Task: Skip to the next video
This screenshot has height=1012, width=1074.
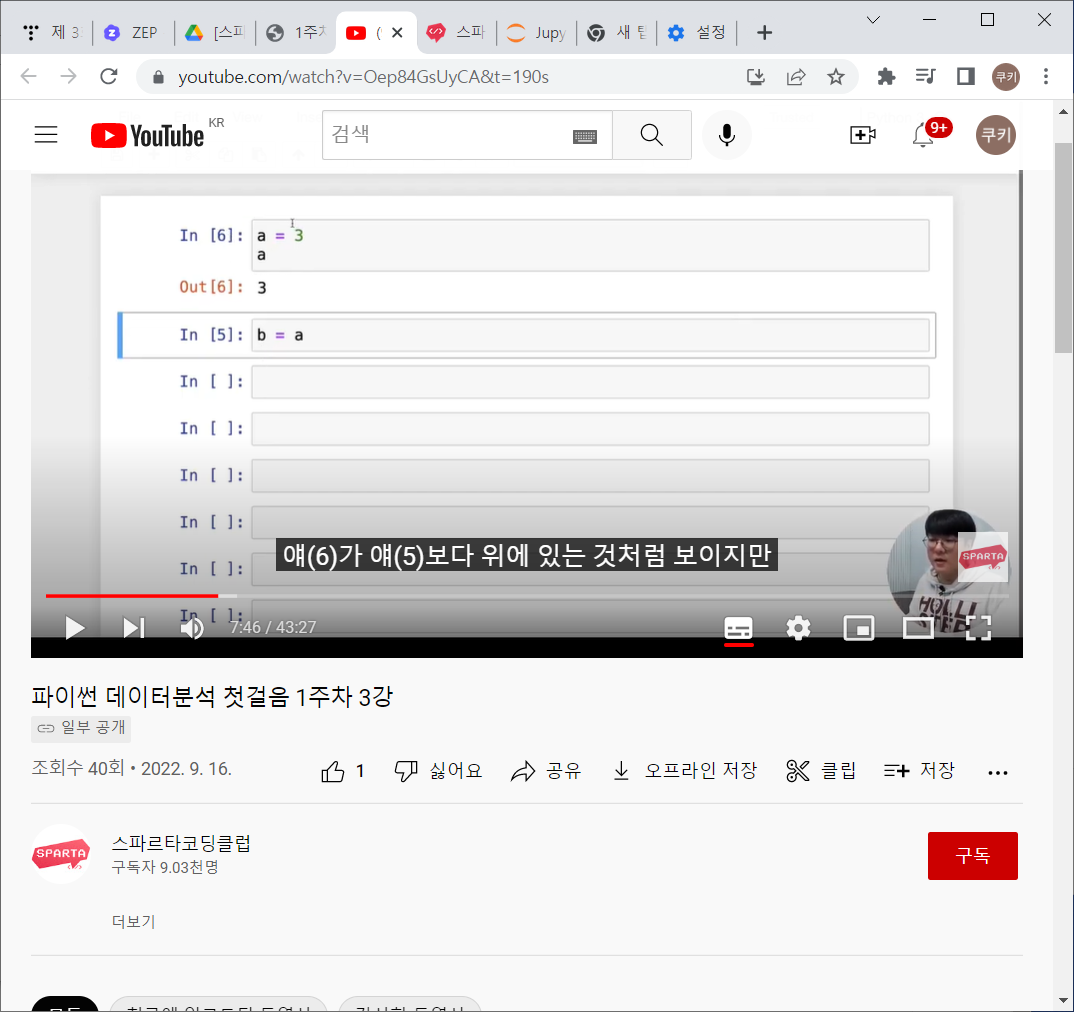Action: coord(134,627)
